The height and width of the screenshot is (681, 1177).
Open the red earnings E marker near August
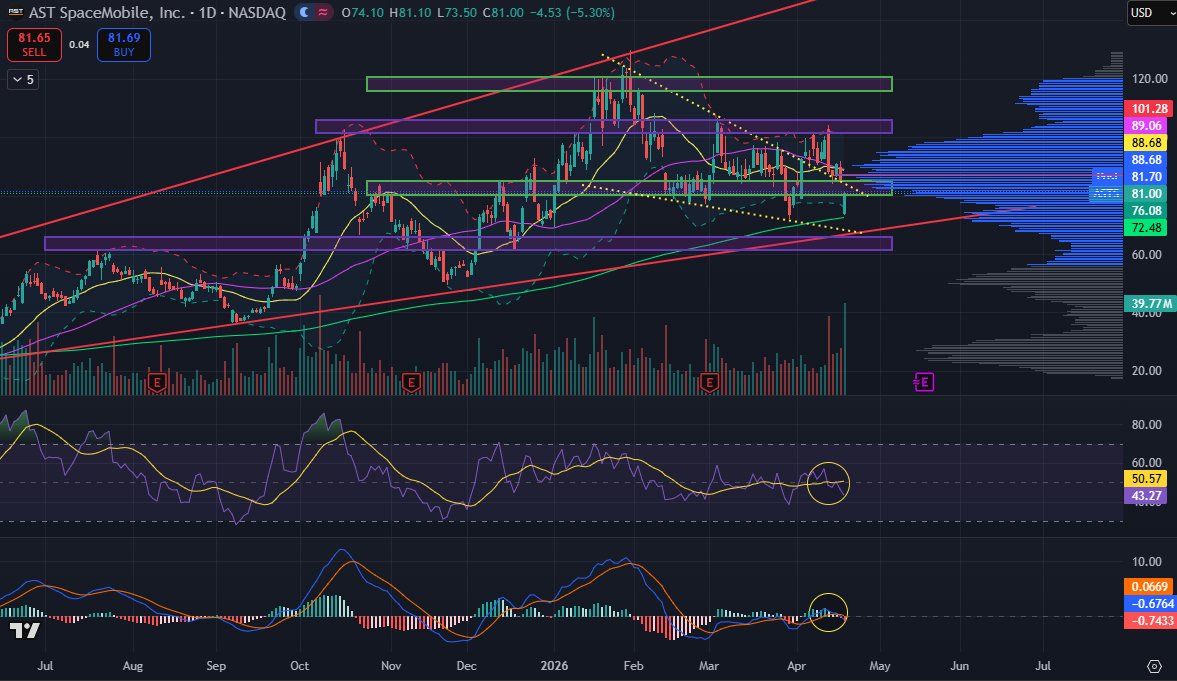[157, 383]
